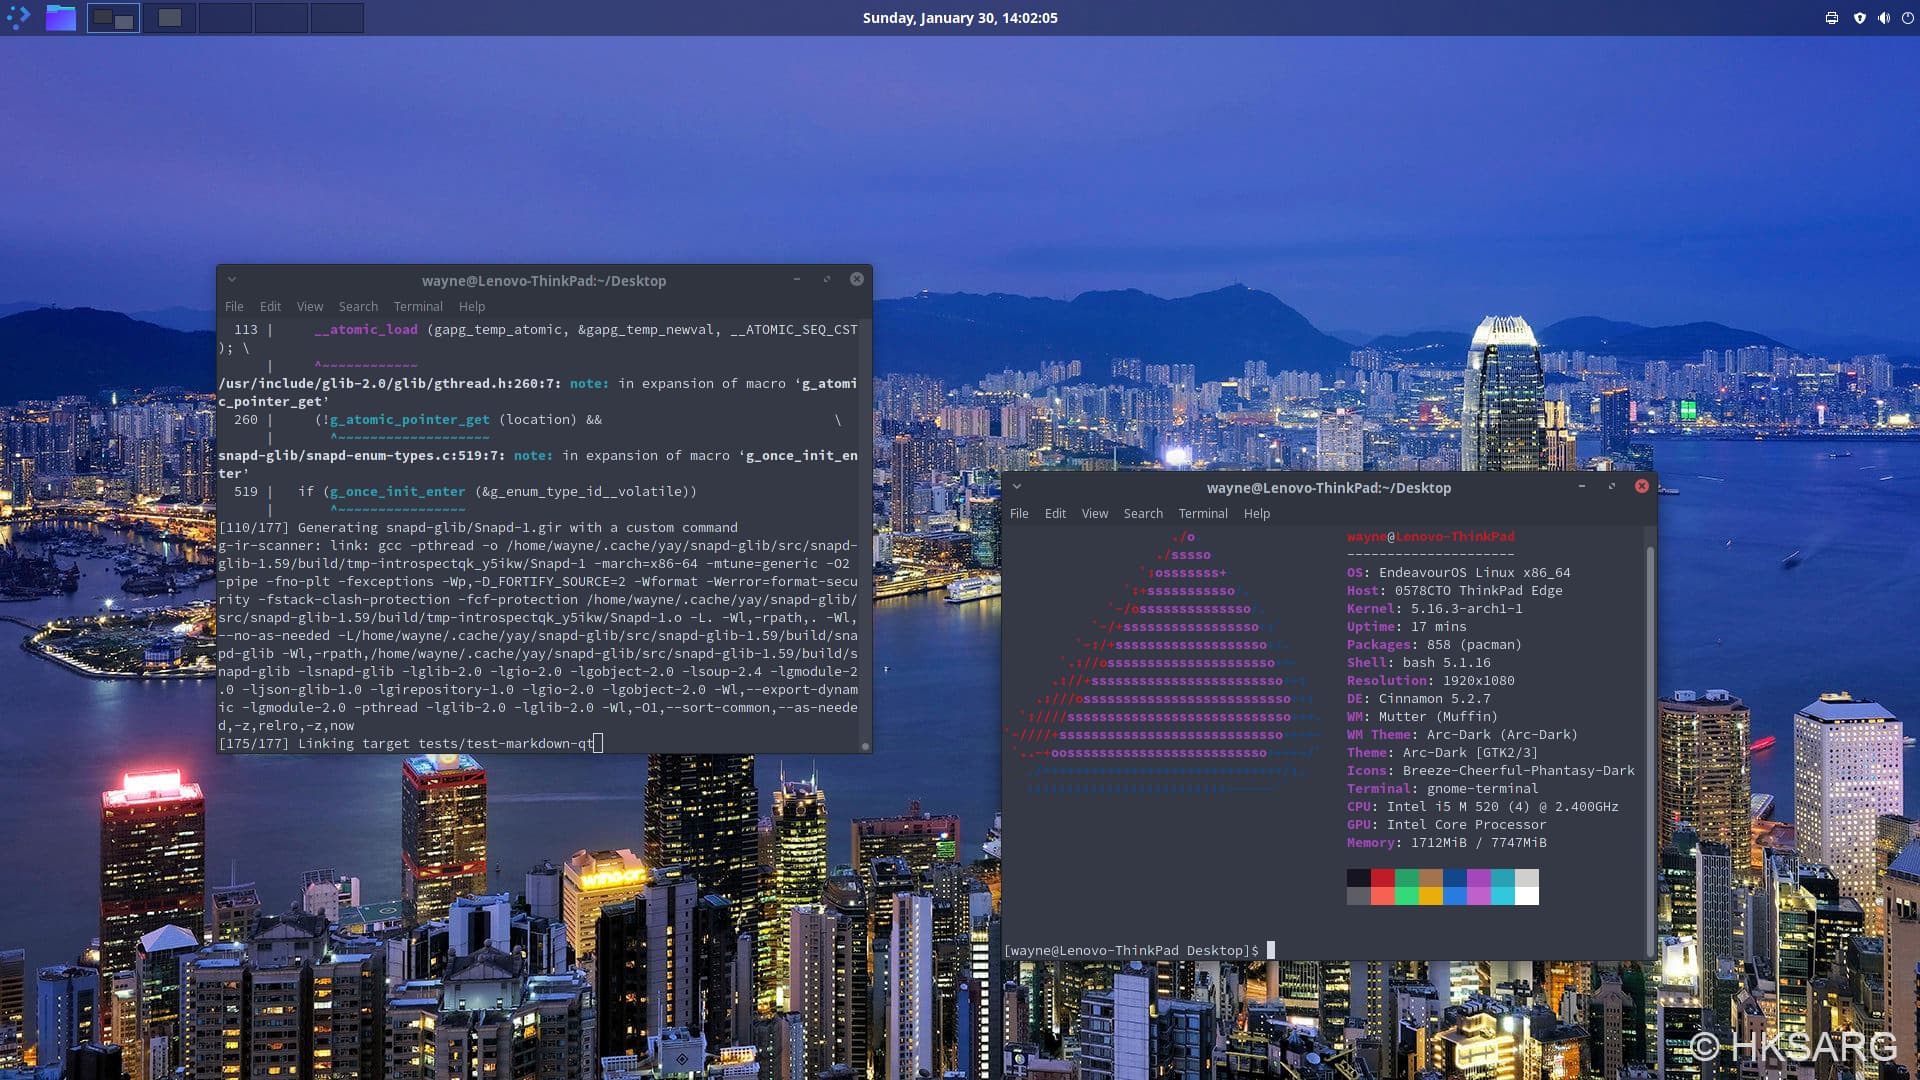
Task: Open View menu in left terminal
Action: click(310, 307)
